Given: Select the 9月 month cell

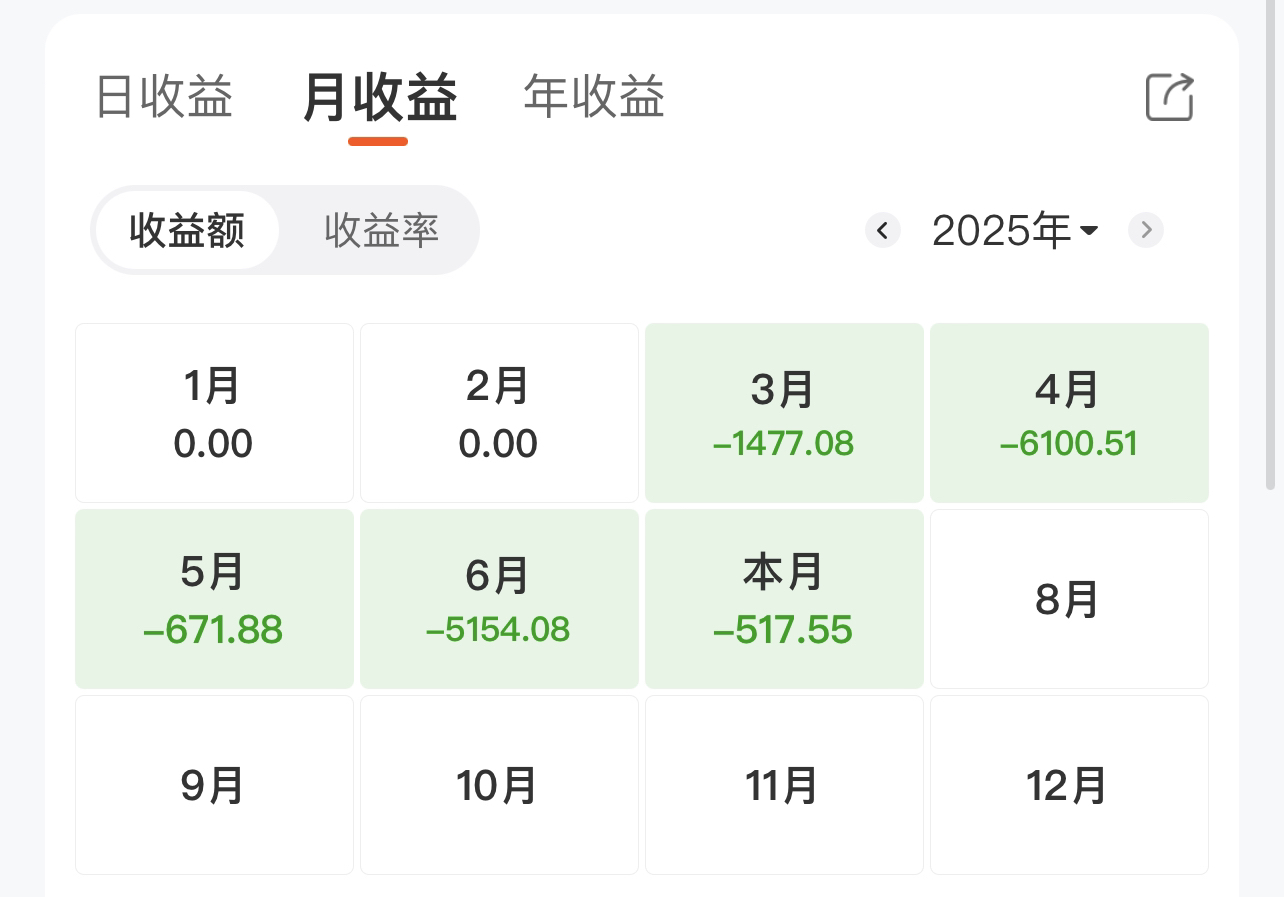Looking at the screenshot, I should pyautogui.click(x=214, y=785).
